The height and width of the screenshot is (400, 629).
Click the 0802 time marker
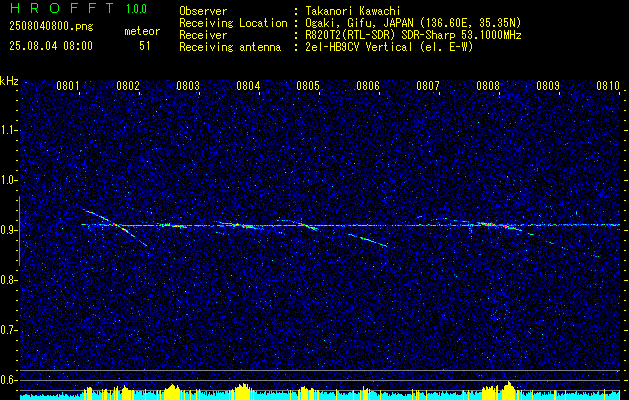click(128, 86)
